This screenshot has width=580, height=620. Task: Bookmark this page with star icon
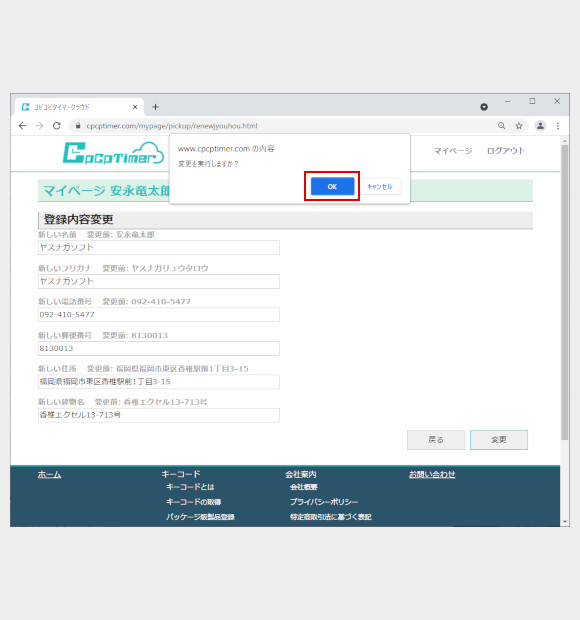[519, 126]
